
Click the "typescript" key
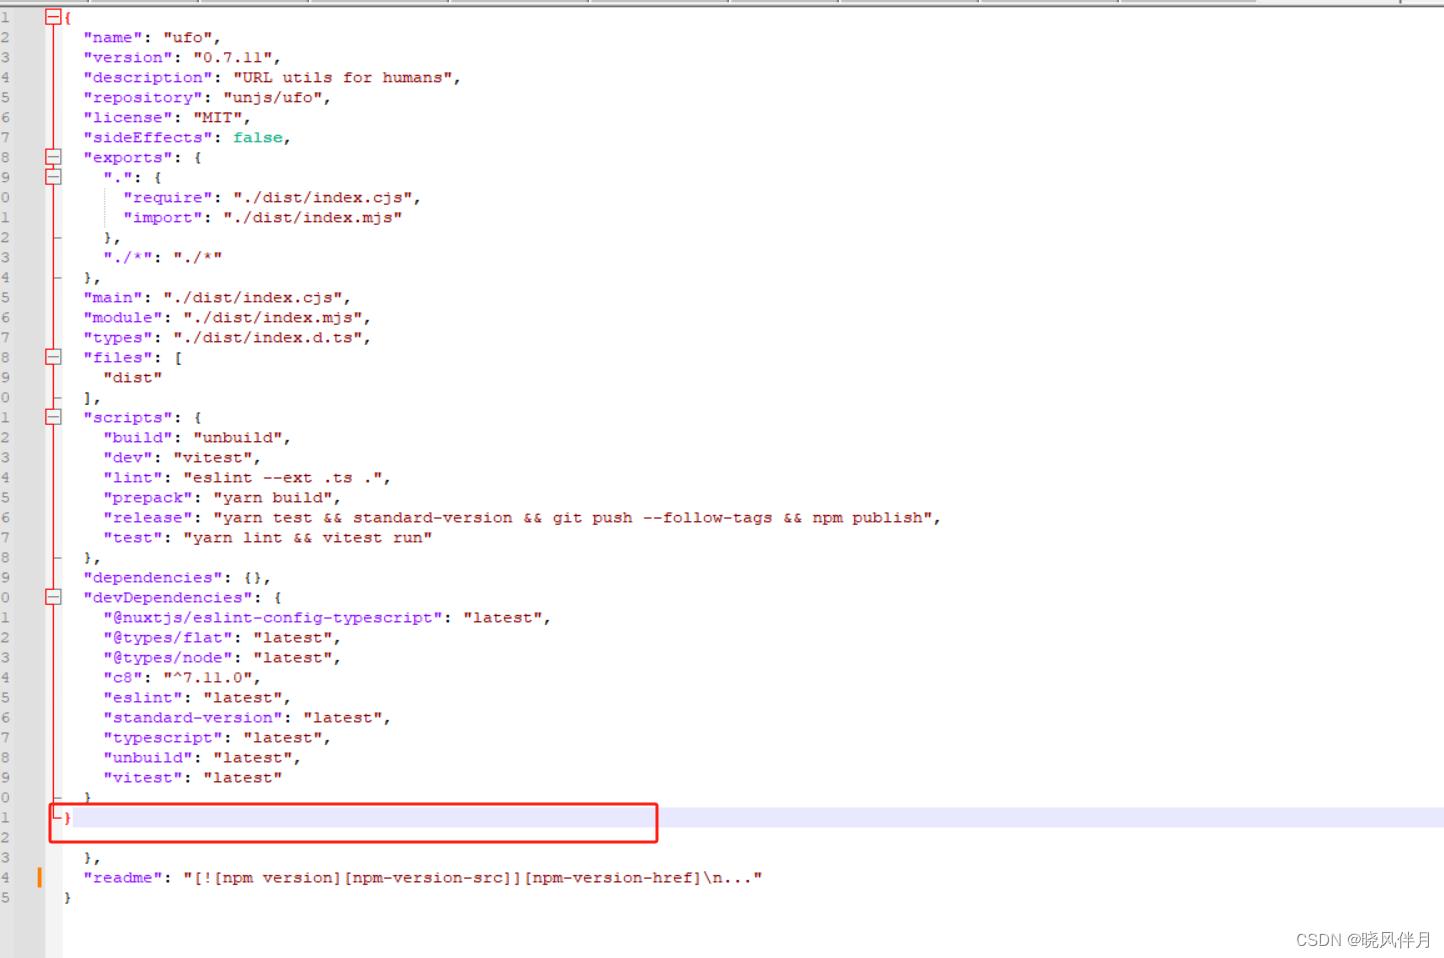coord(163,738)
